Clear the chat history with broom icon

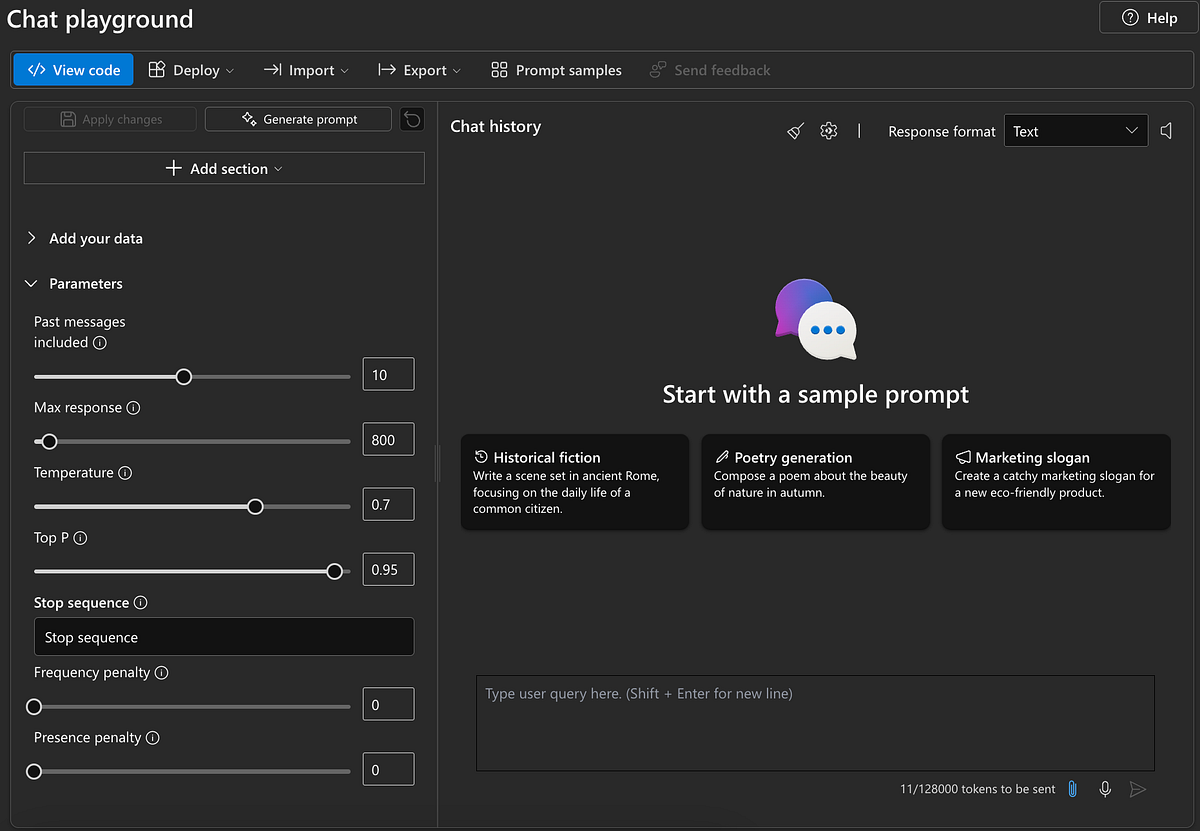[794, 130]
